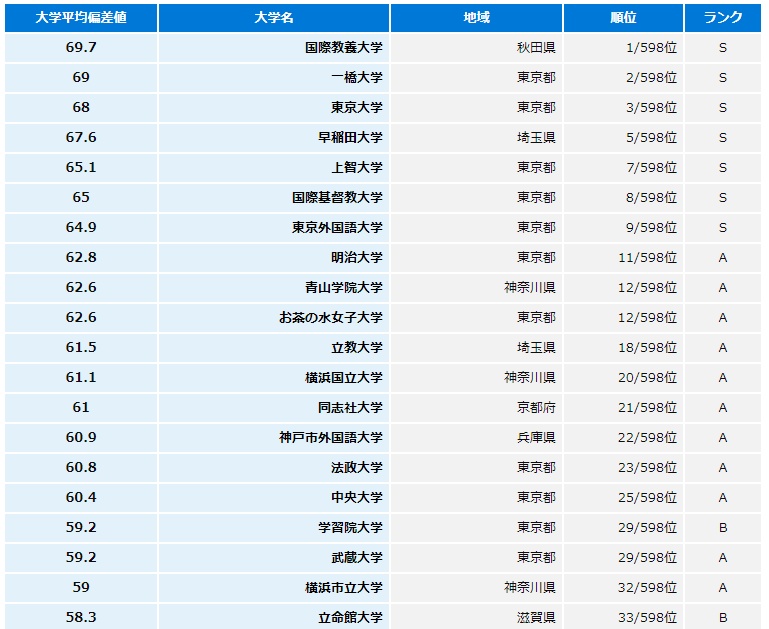This screenshot has height=629, width=769.
Task: Click the 65.1 deviation value
Action: click(81, 168)
